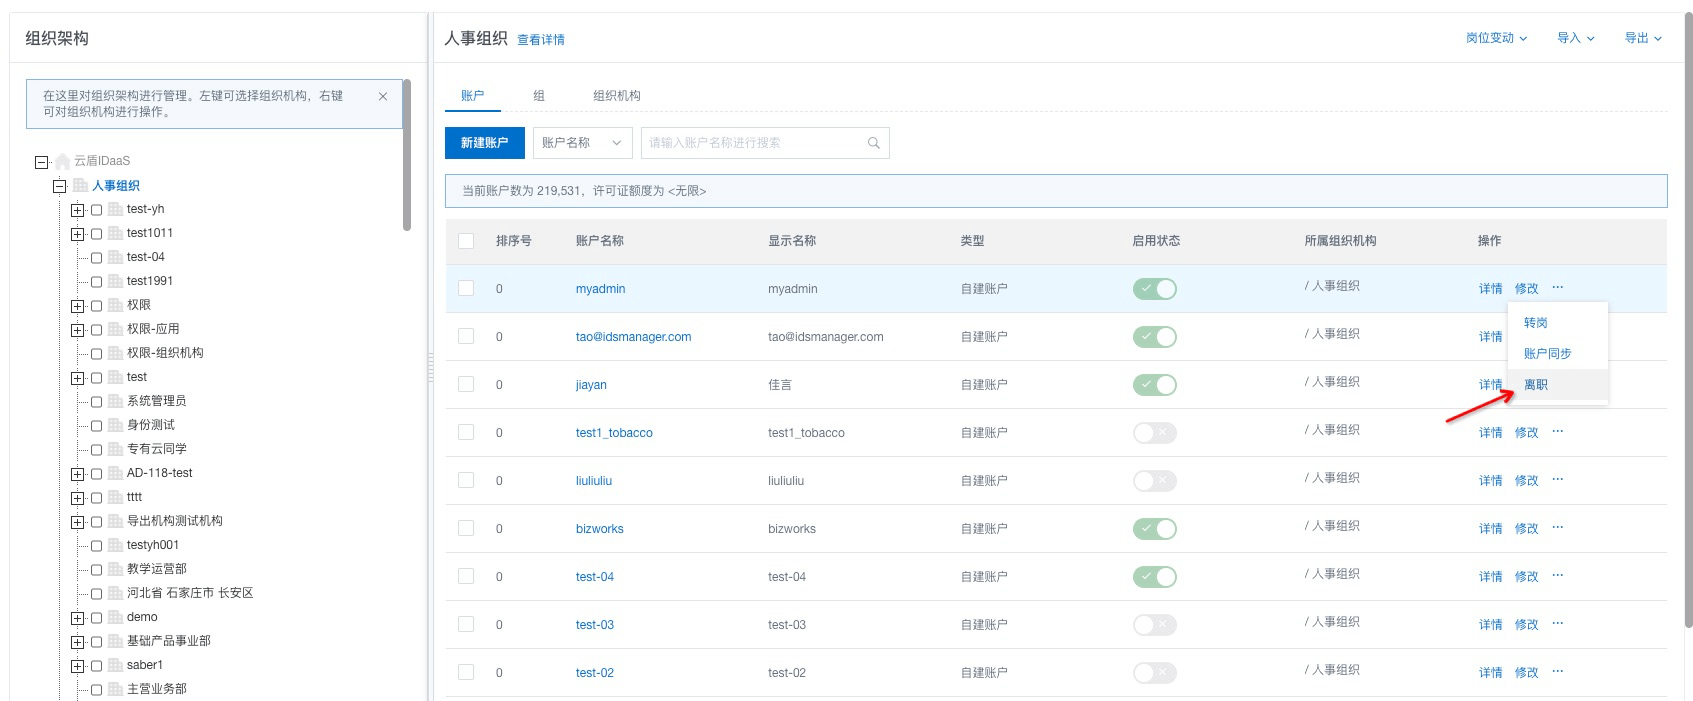The height and width of the screenshot is (701, 1693).
Task: Choose 离职 from the context menu
Action: (1536, 385)
